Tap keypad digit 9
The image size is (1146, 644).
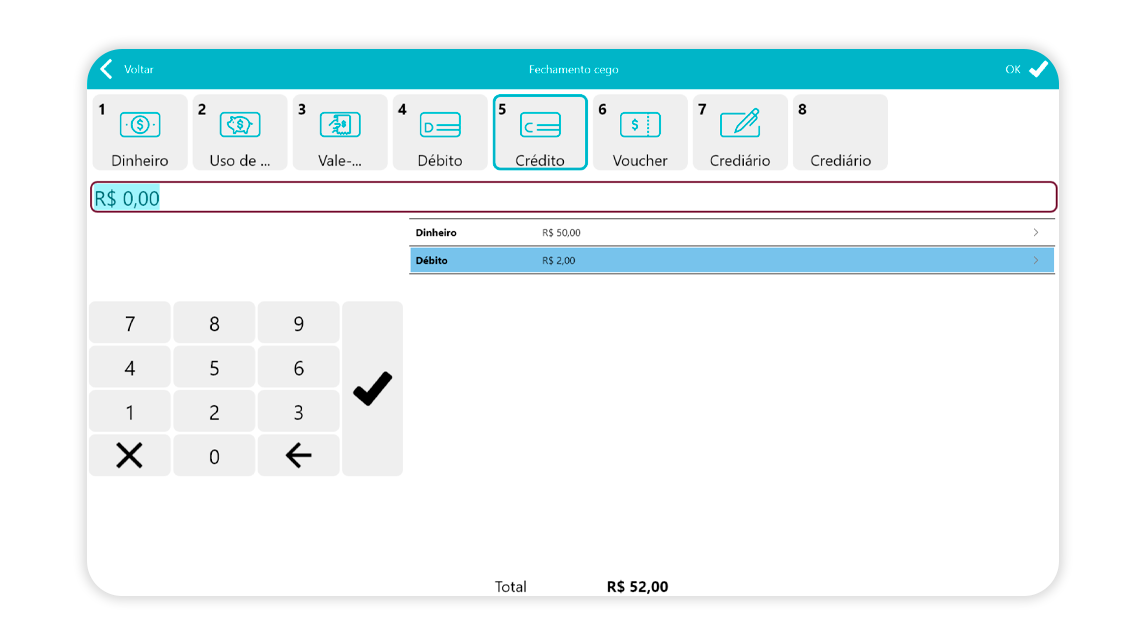click(x=298, y=323)
